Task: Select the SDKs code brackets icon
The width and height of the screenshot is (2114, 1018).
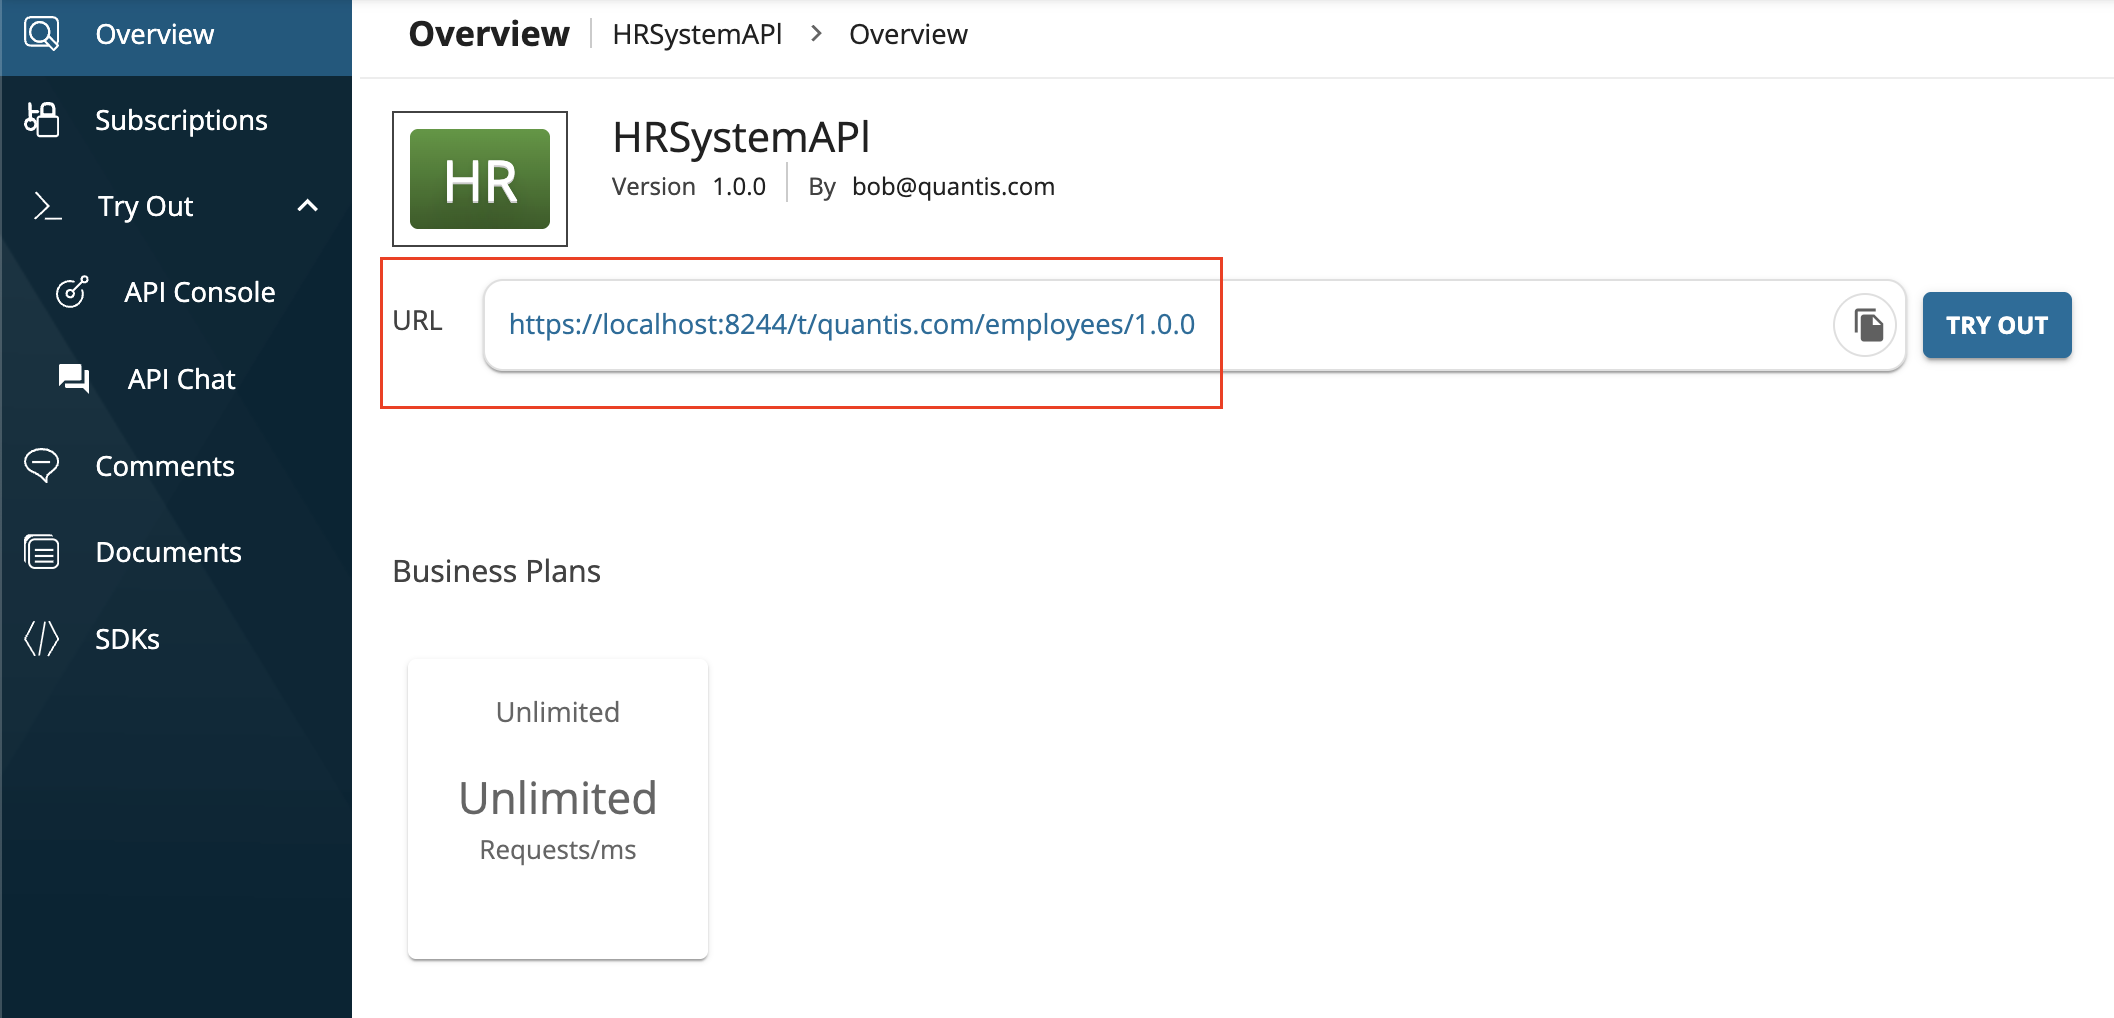Action: point(41,638)
